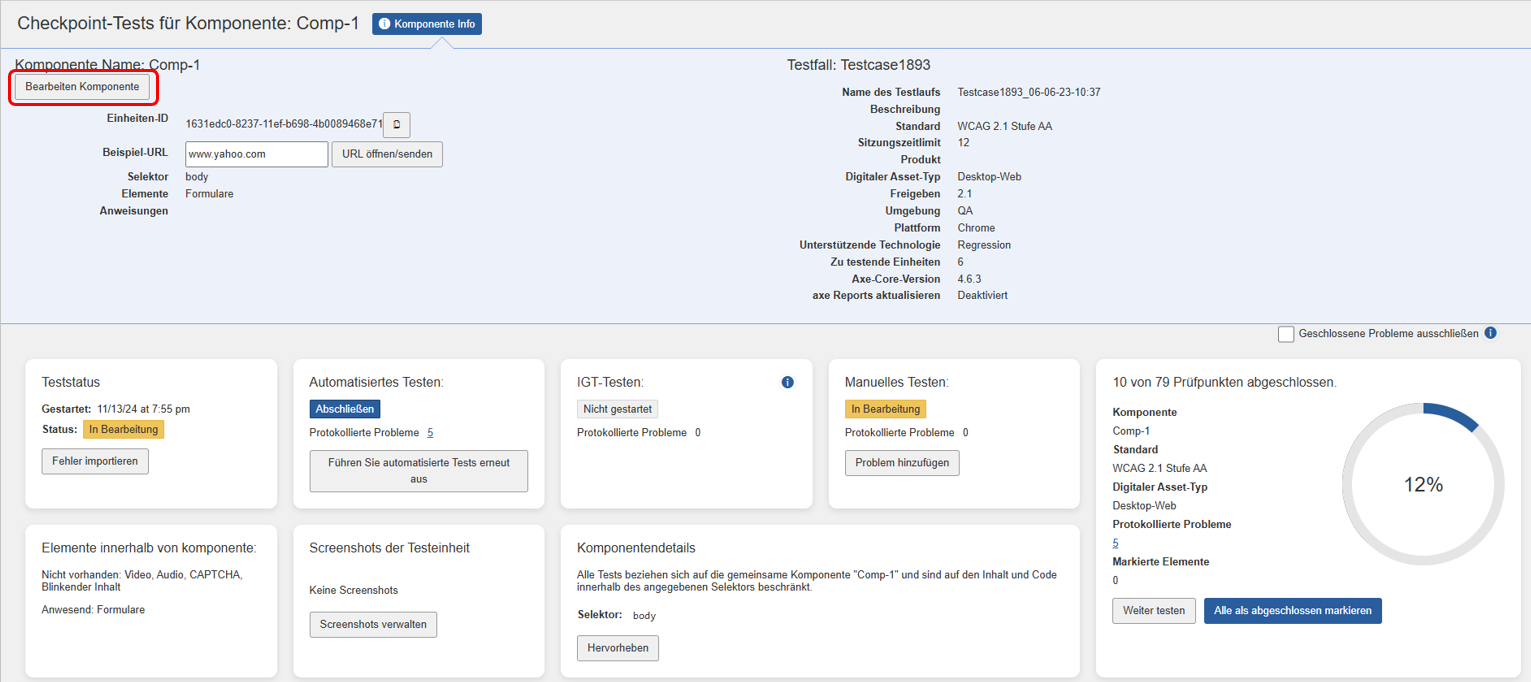Open the 5 logged issues link in Automatisiertes Testen
The height and width of the screenshot is (682, 1531).
point(430,433)
